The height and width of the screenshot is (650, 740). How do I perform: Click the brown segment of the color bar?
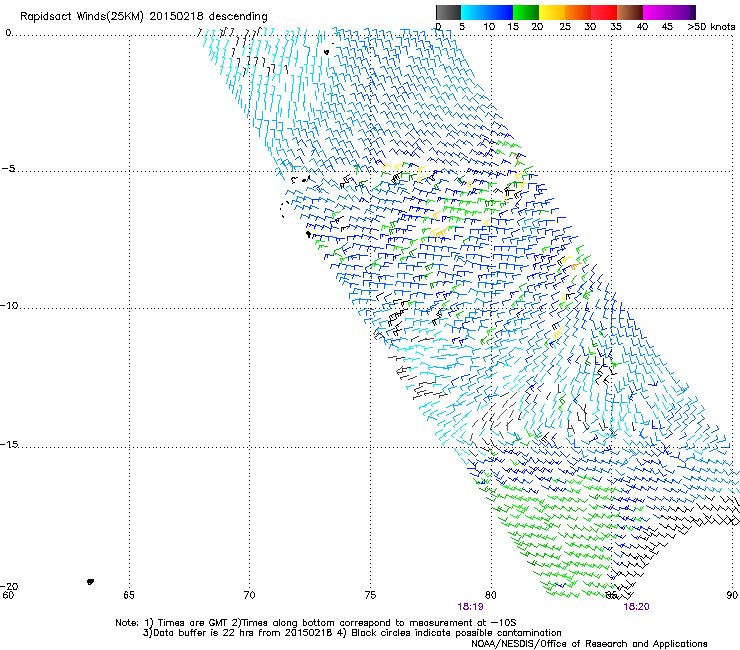[630, 12]
